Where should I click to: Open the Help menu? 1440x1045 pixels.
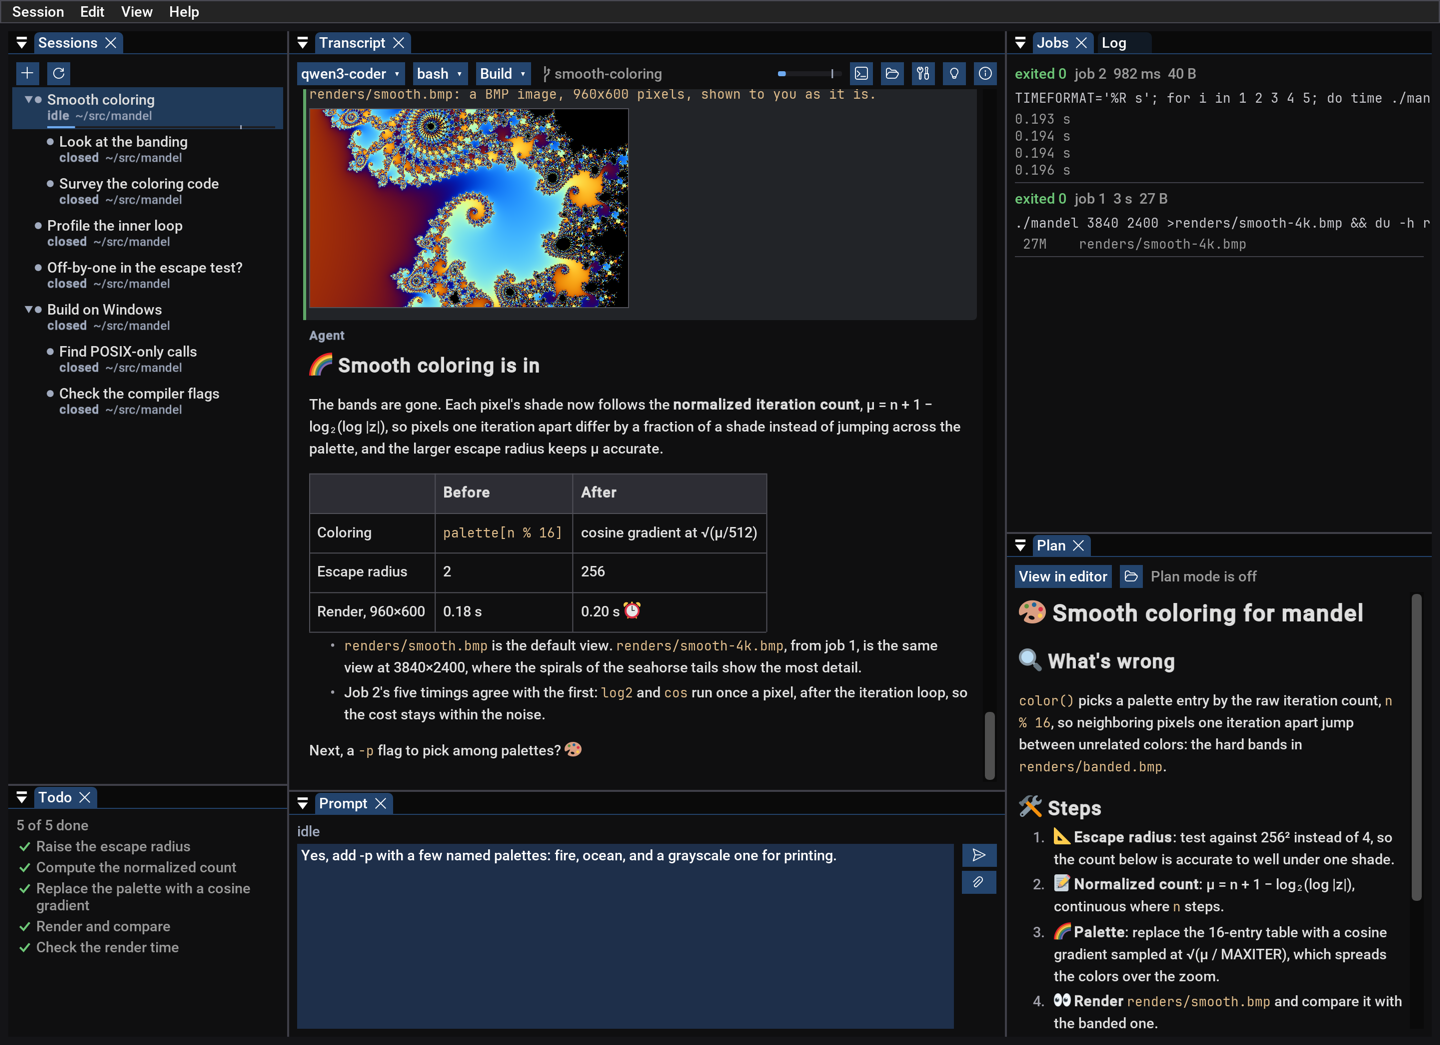tap(184, 12)
